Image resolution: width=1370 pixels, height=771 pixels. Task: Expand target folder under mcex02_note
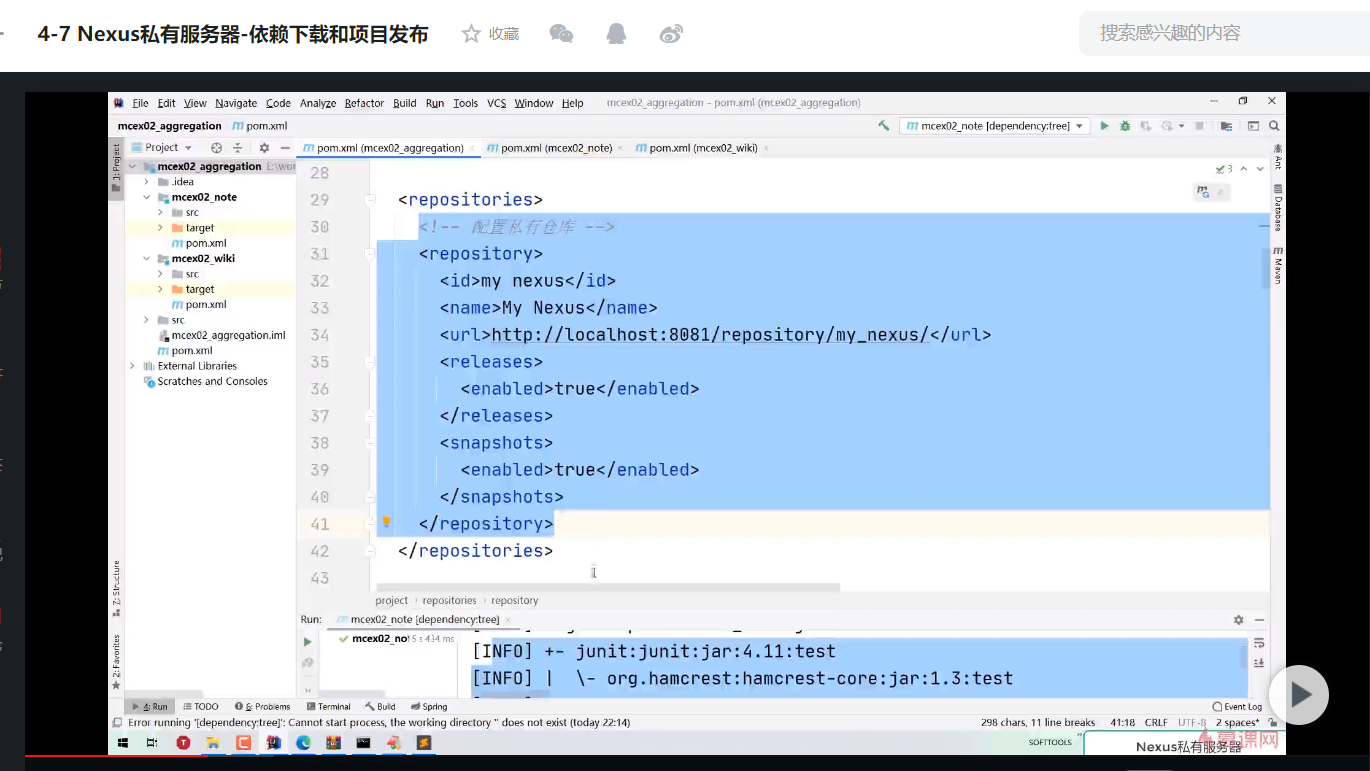point(160,228)
